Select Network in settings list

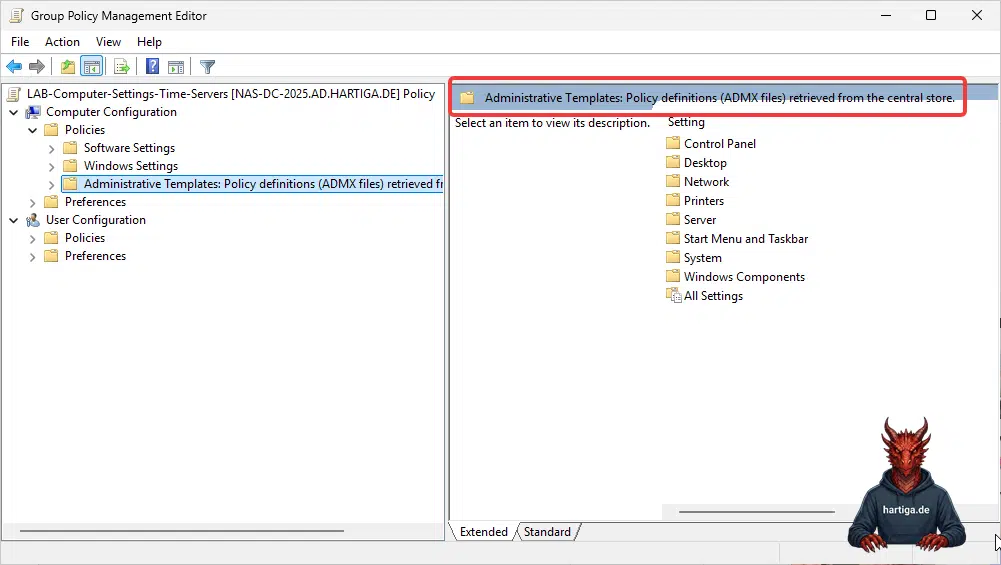pos(706,182)
